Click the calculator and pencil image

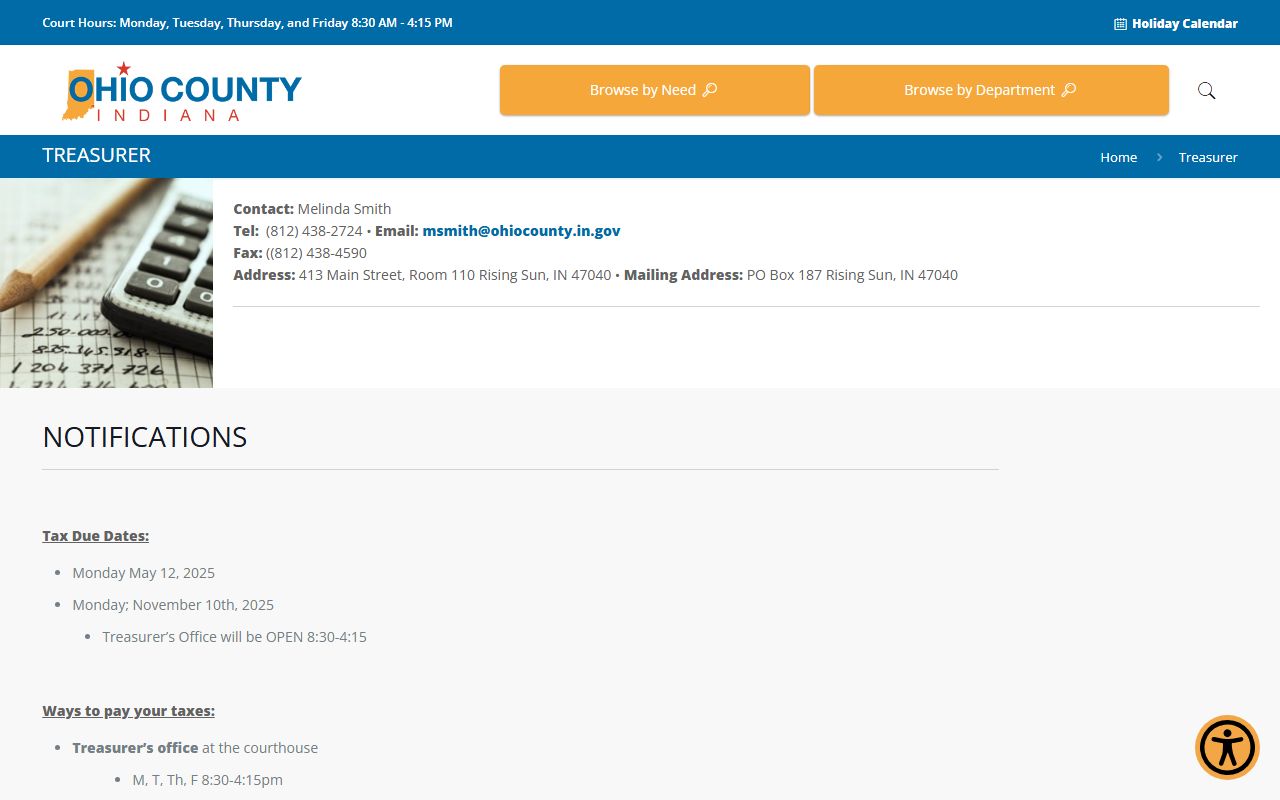pyautogui.click(x=106, y=283)
